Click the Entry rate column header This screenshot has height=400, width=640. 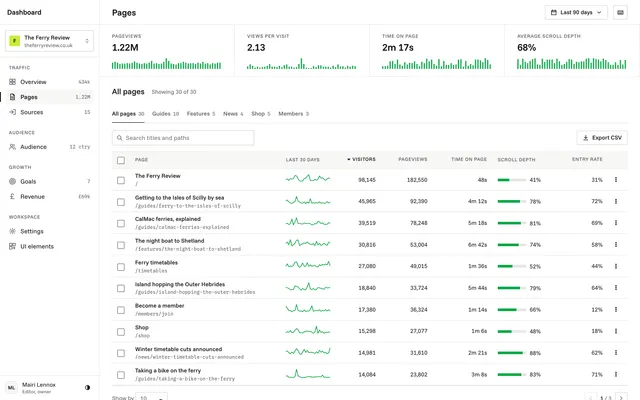pyautogui.click(x=587, y=159)
